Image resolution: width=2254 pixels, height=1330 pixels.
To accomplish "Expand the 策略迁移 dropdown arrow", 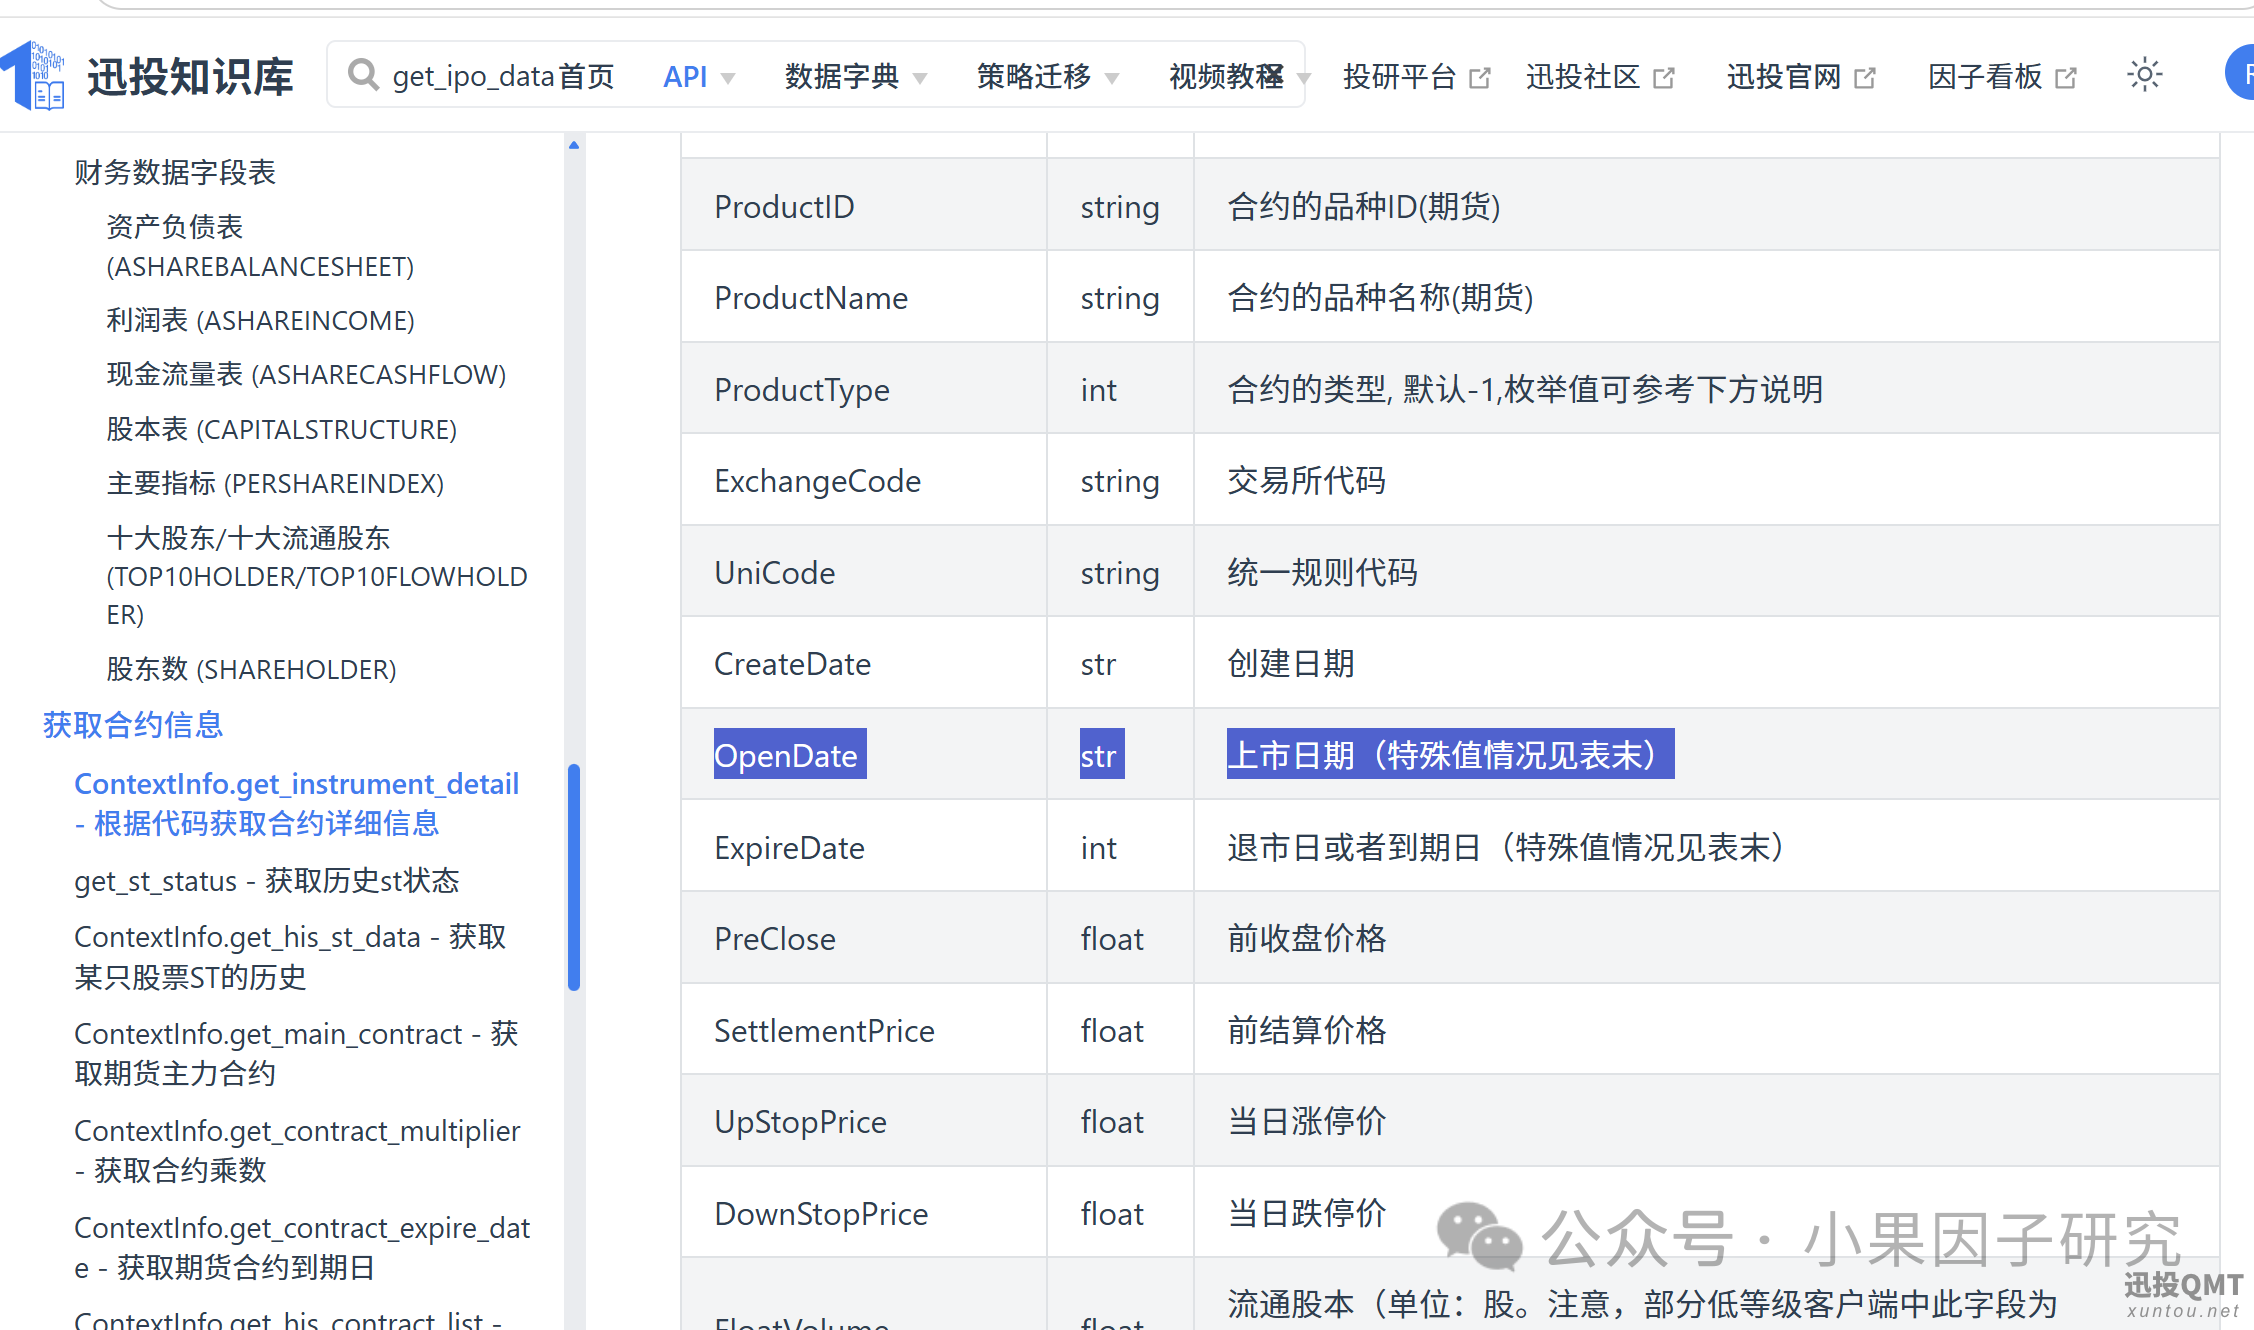I will point(1112,78).
